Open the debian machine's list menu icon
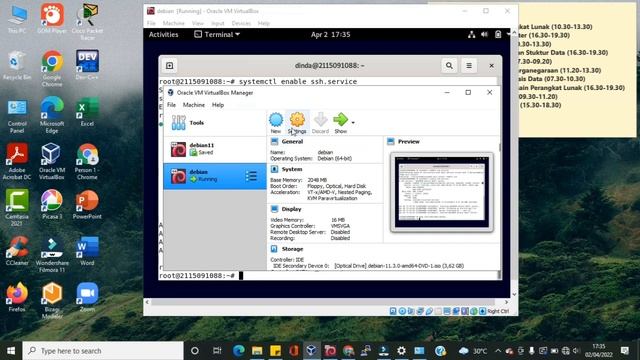Viewport: 640px width, 360px height. 251,176
